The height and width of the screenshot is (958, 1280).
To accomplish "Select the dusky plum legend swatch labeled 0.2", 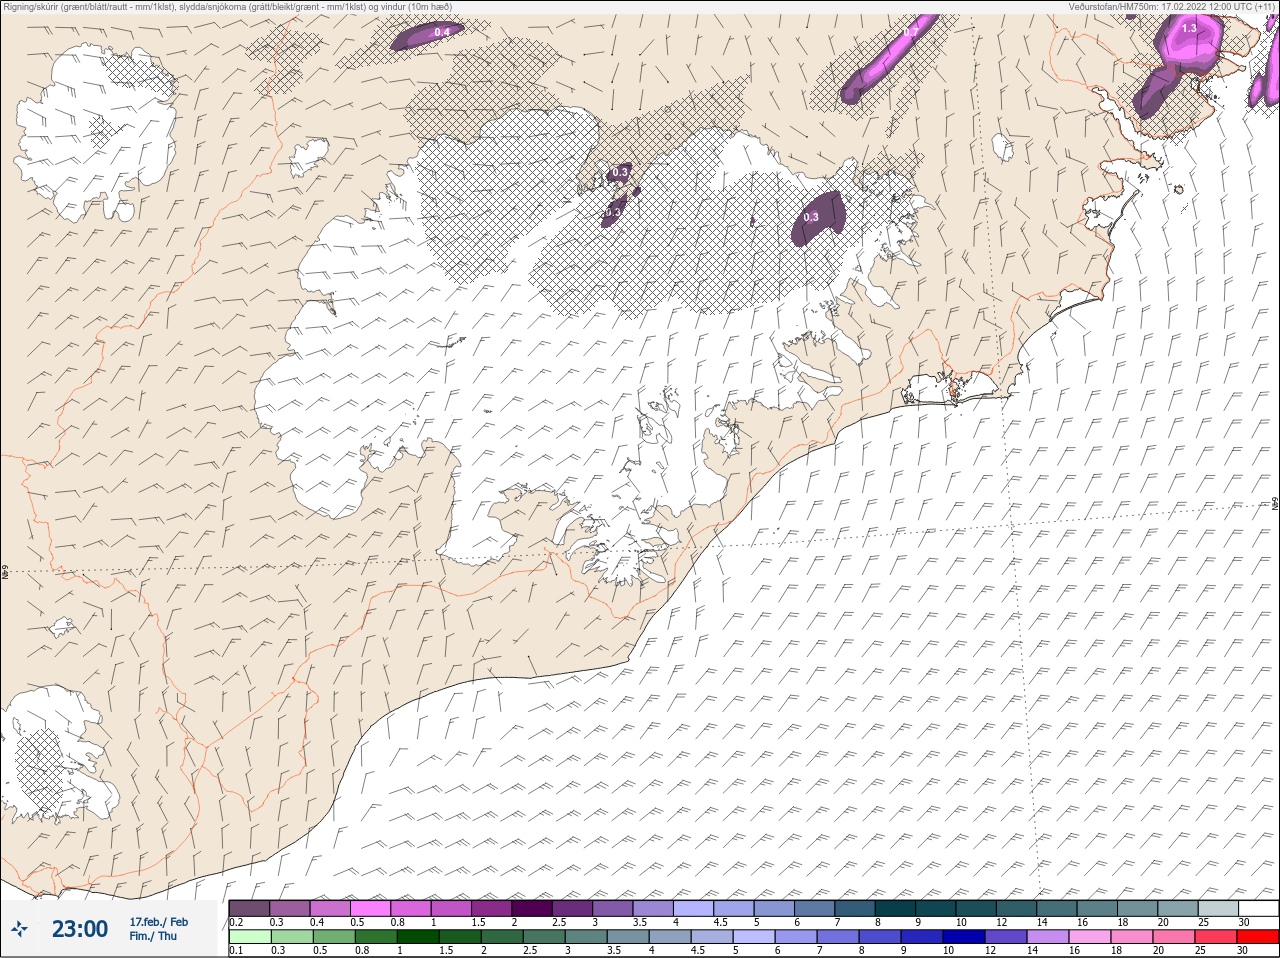I will pos(249,908).
